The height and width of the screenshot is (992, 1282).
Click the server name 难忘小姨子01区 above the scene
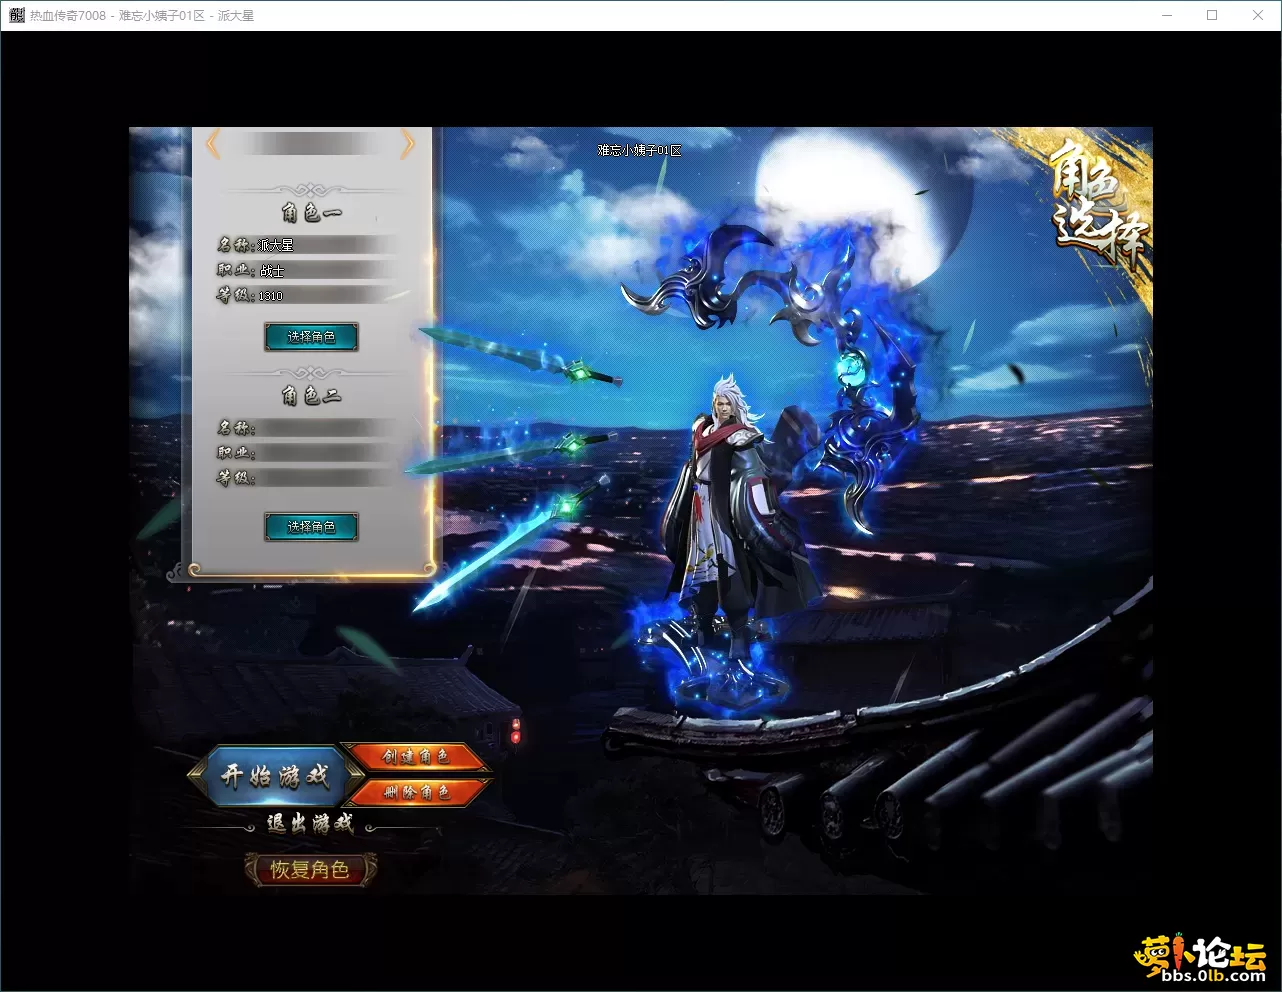pos(640,151)
